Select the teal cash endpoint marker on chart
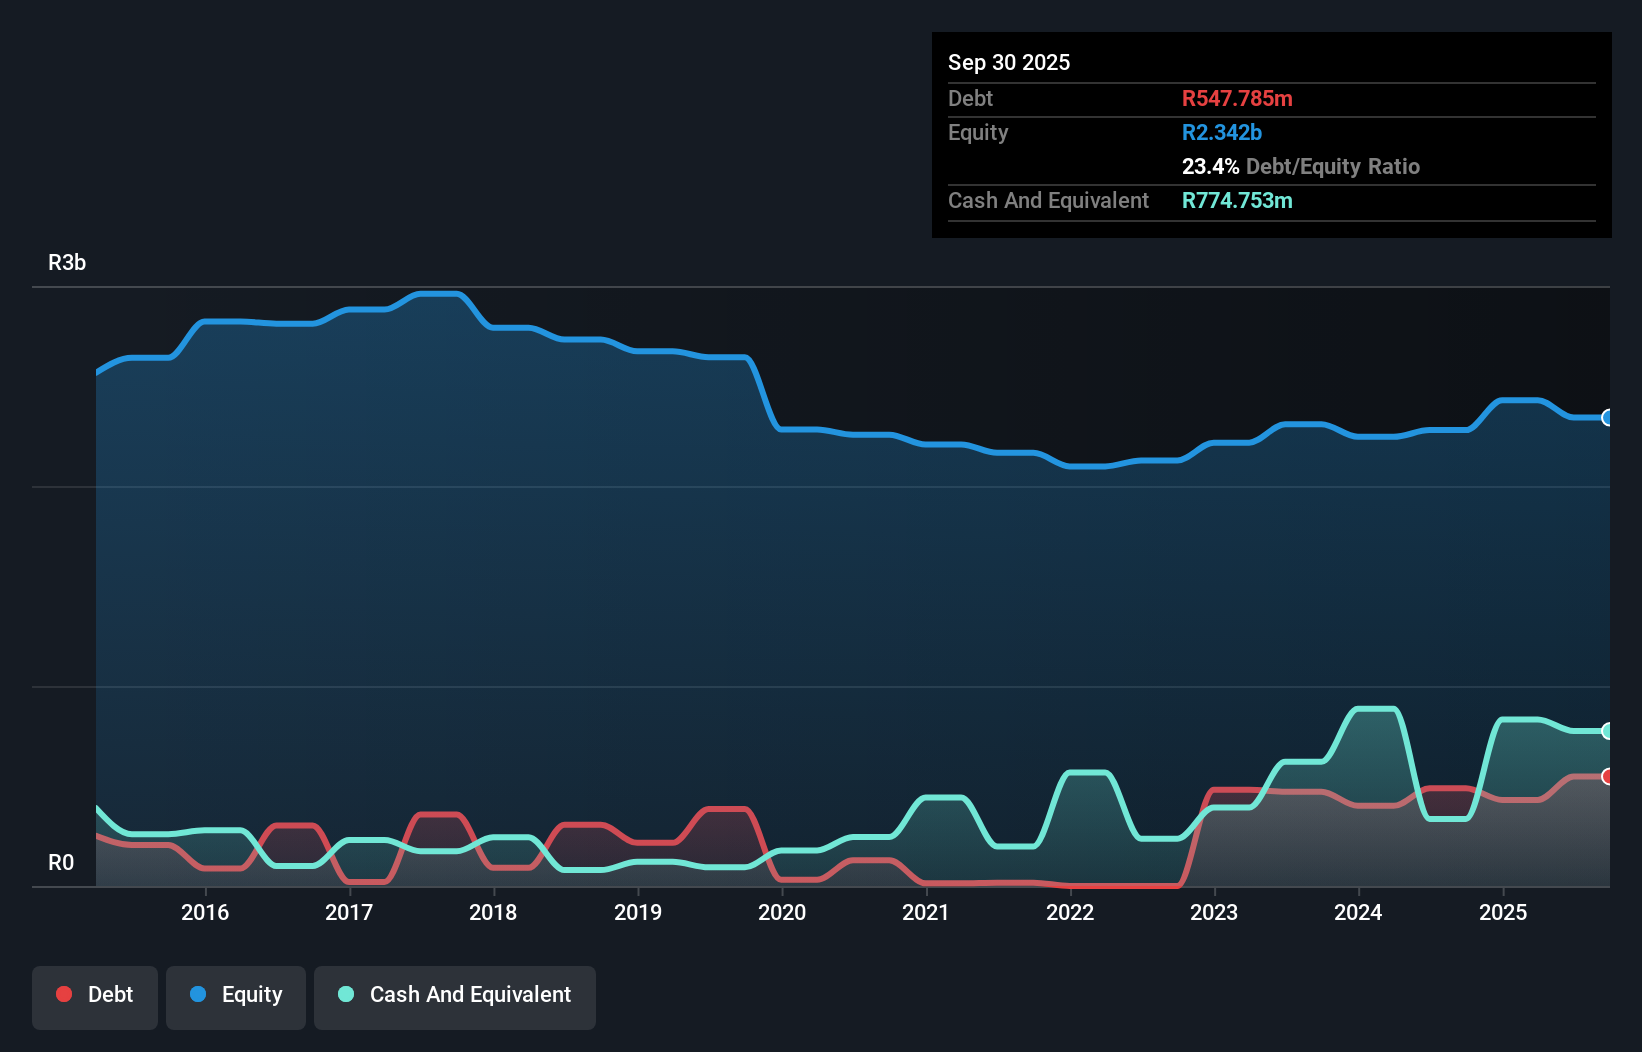The width and height of the screenshot is (1642, 1052). pyautogui.click(x=1606, y=731)
